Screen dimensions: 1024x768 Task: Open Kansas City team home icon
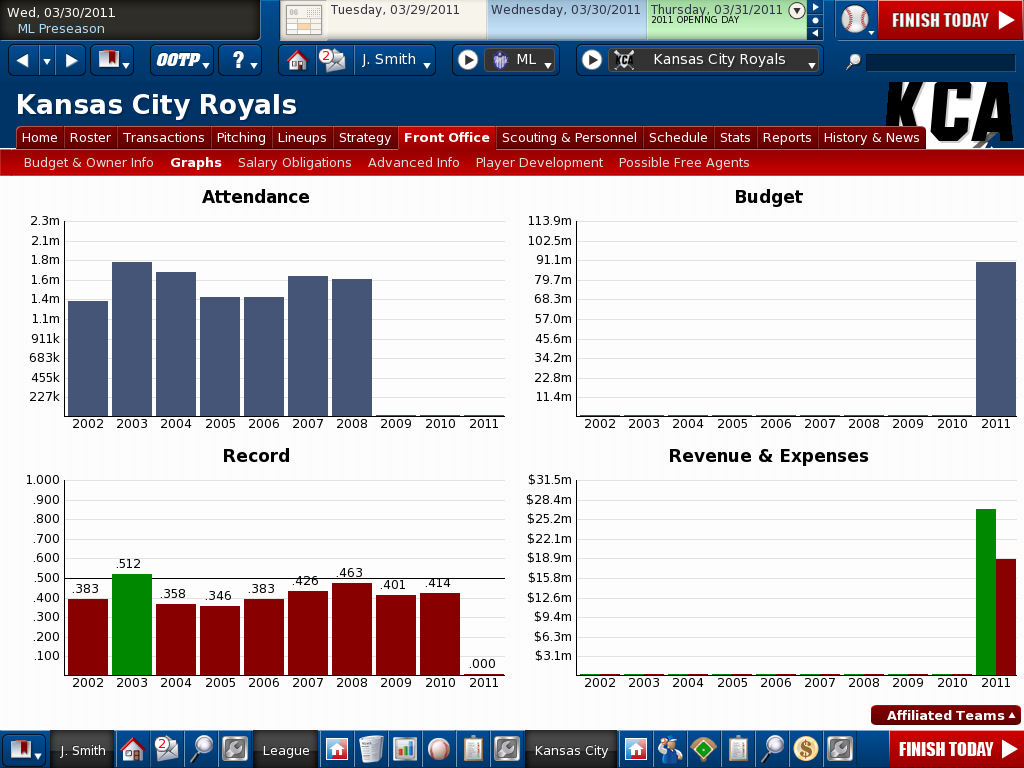(x=635, y=749)
